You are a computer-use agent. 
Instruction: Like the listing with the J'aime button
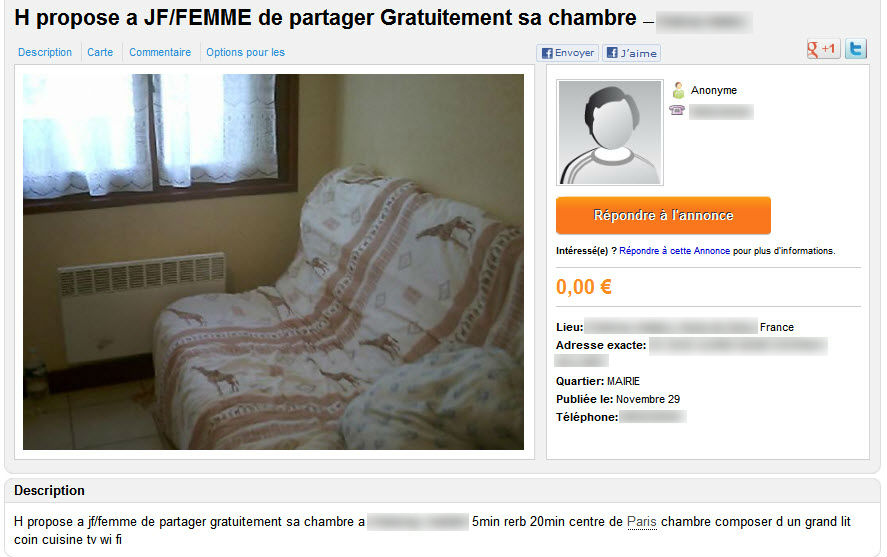coord(631,53)
